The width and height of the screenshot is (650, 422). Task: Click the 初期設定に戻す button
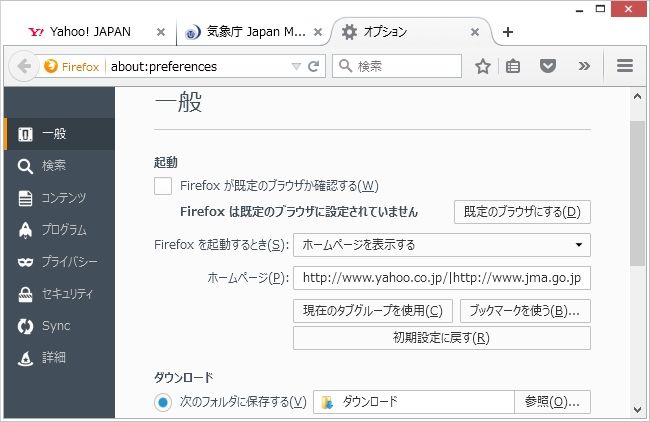(442, 338)
